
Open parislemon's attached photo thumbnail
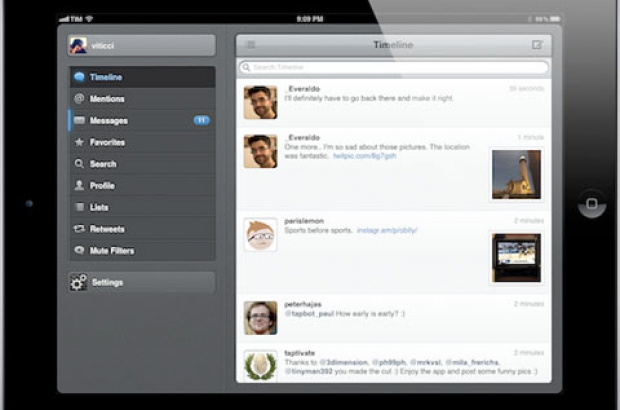pos(516,258)
